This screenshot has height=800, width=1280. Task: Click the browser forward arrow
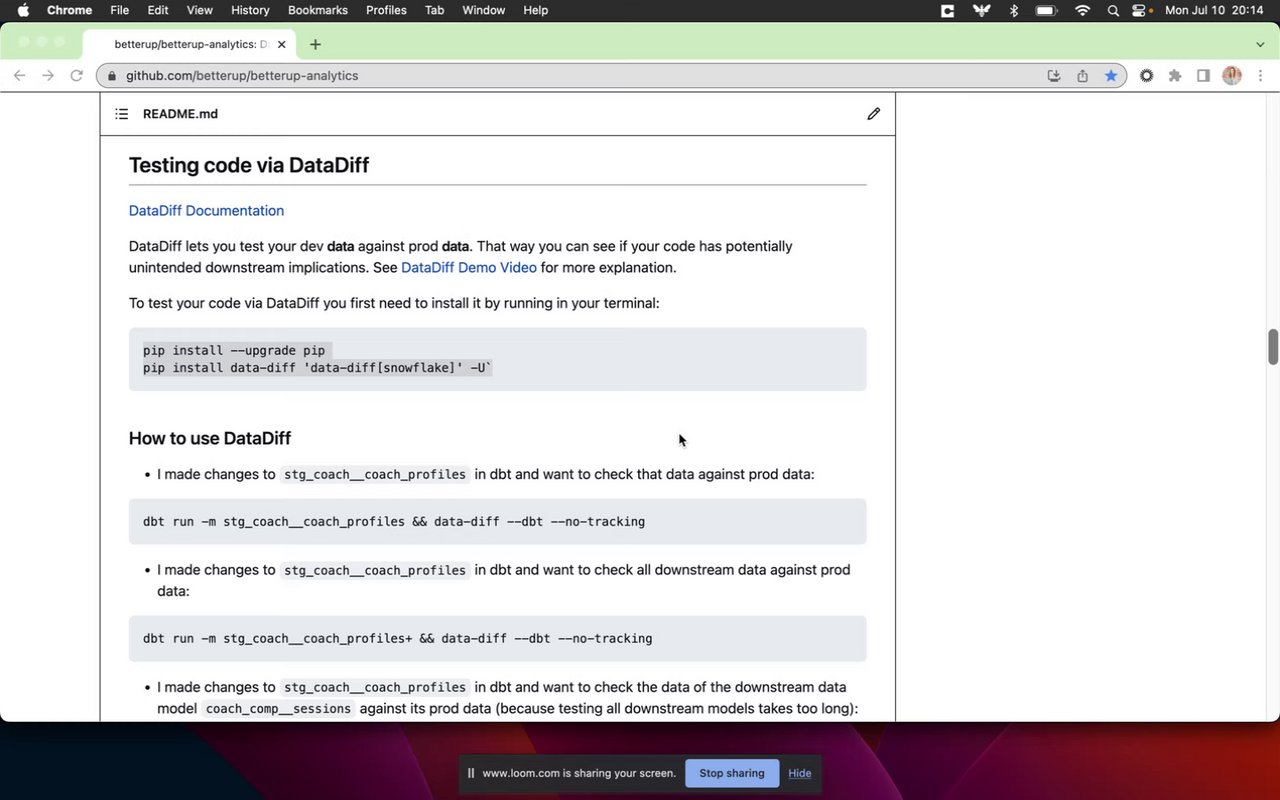47,76
